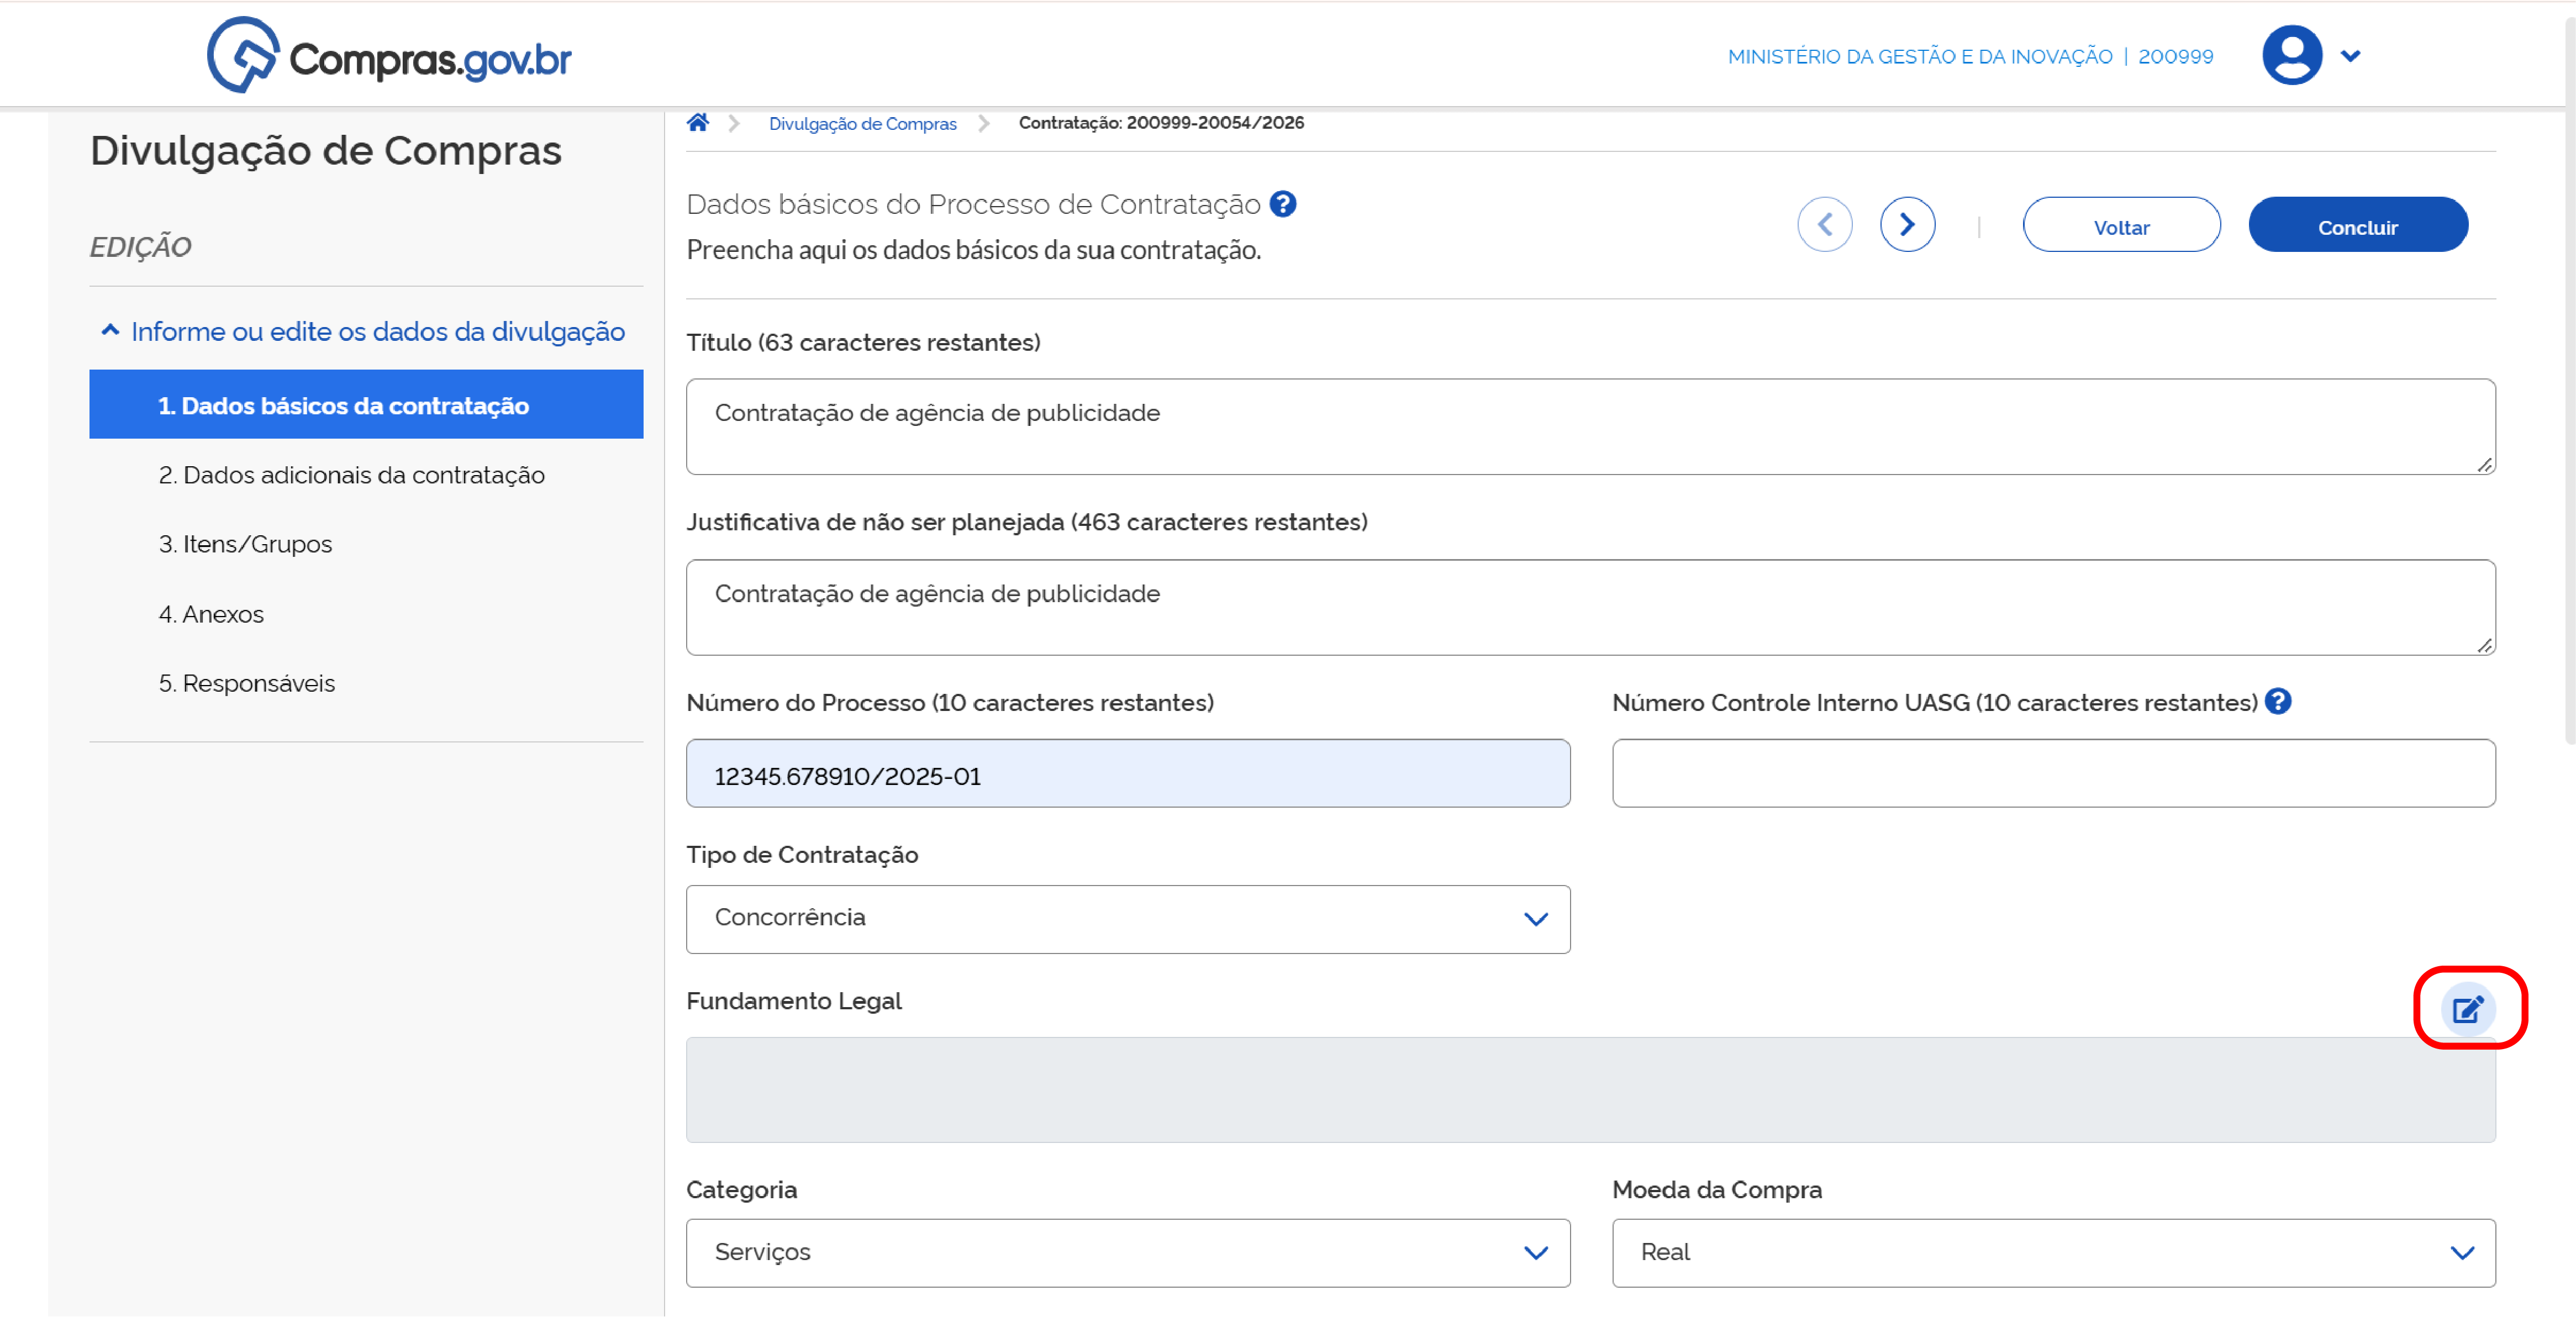The height and width of the screenshot is (1317, 2576).
Task: Go to home via breadcrumb house icon
Action: click(698, 122)
